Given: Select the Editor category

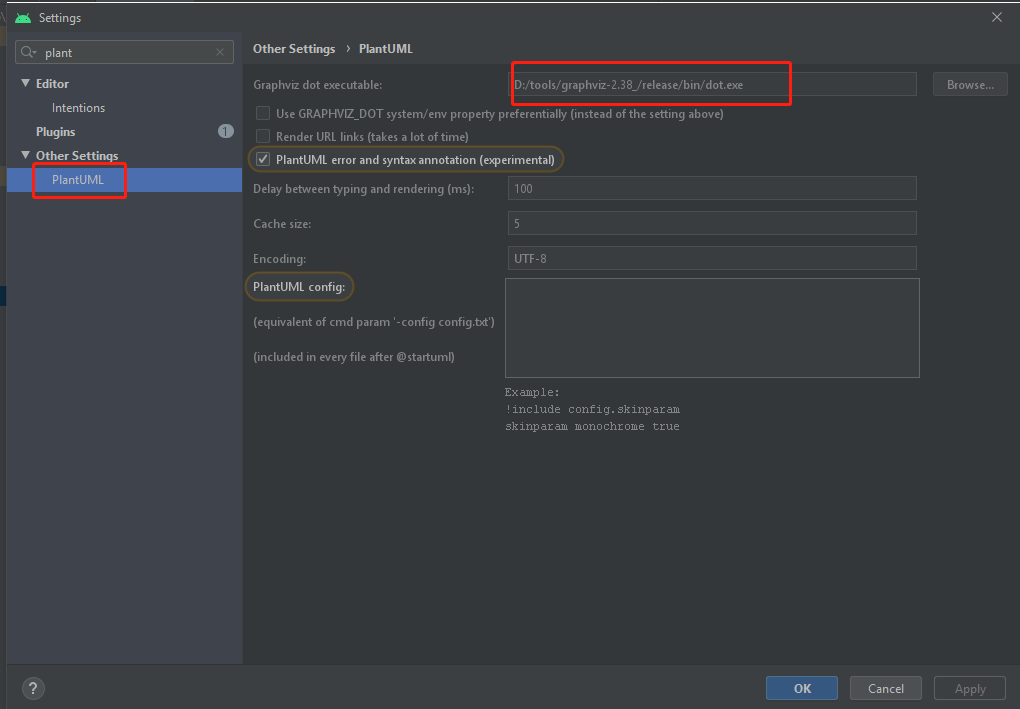Looking at the screenshot, I should [x=52, y=83].
